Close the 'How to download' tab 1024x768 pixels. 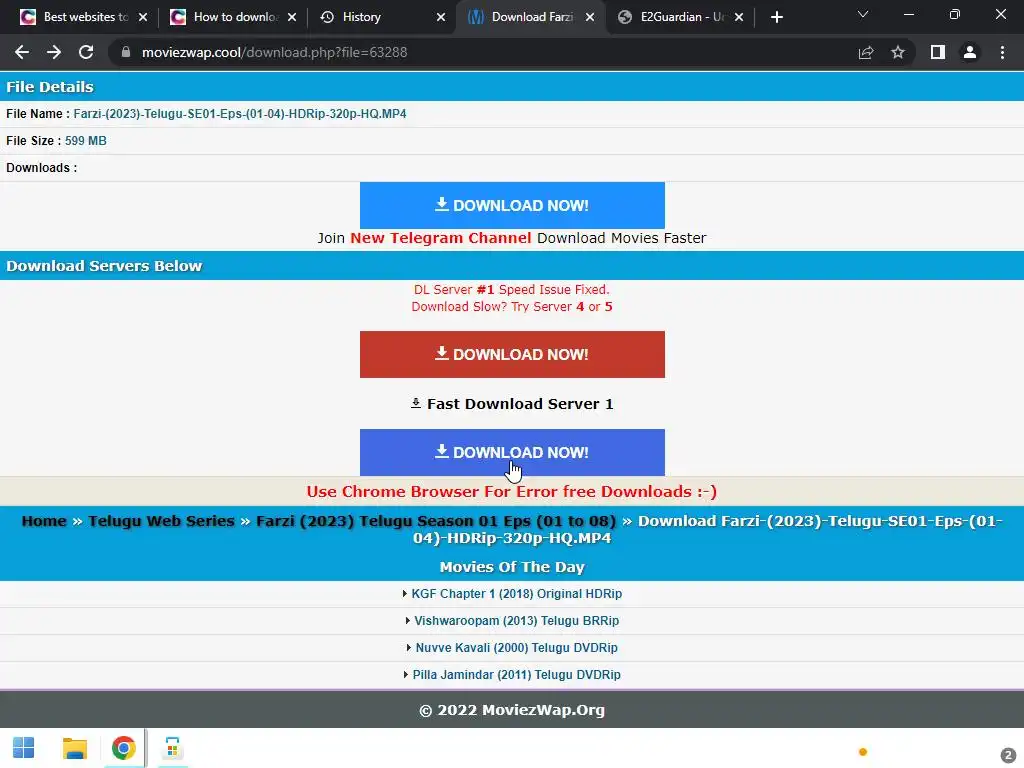(292, 17)
